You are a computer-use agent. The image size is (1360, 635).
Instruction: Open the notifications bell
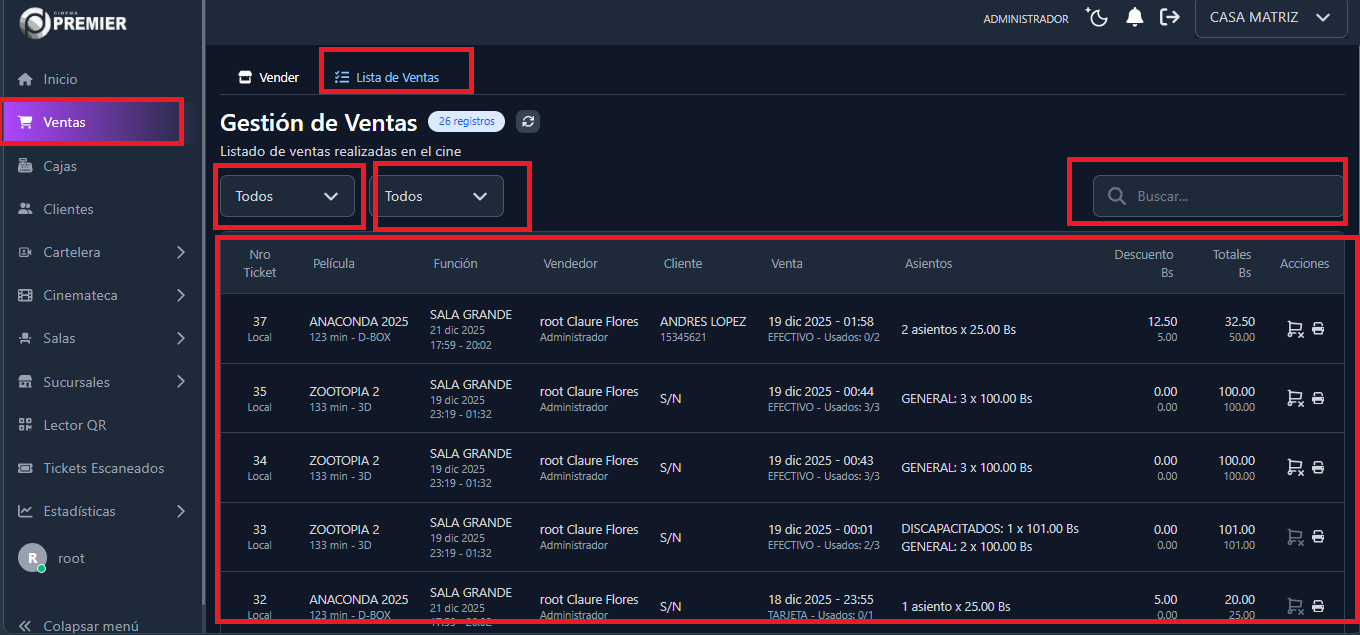1134,18
